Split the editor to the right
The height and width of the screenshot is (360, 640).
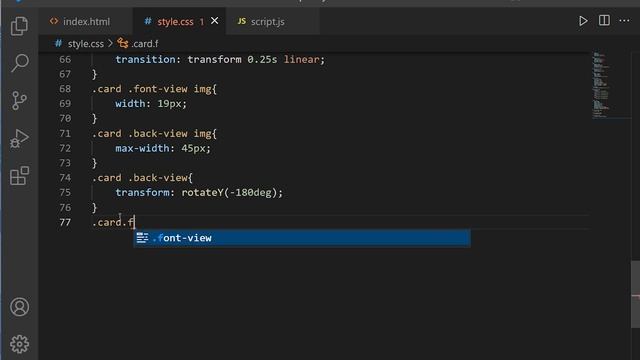(x=604, y=20)
